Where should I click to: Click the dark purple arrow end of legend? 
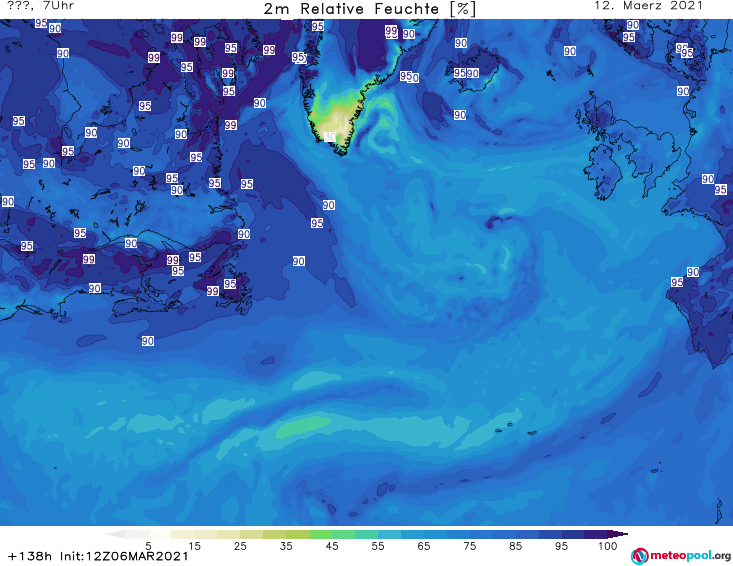pyautogui.click(x=618, y=534)
